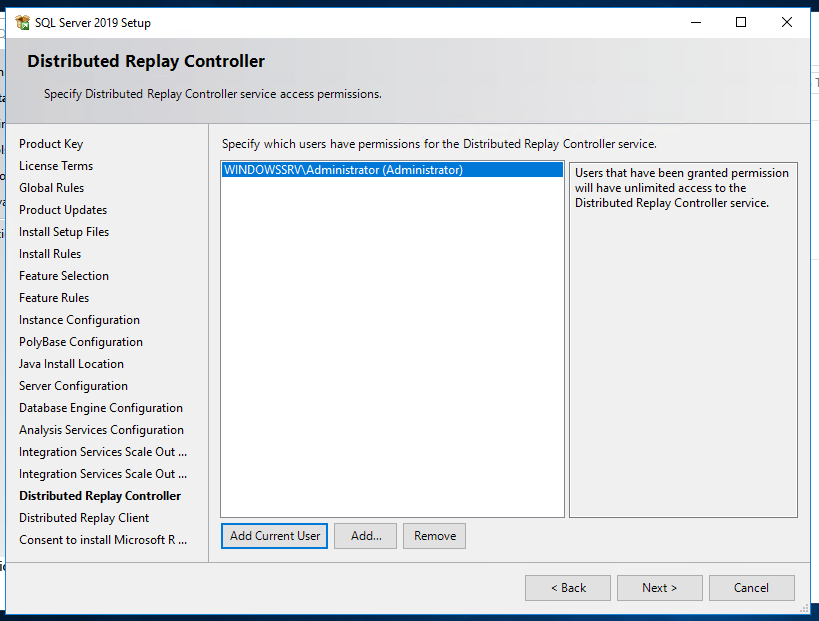Click the permissions description text box
This screenshot has height=621, width=819.
click(x=683, y=339)
